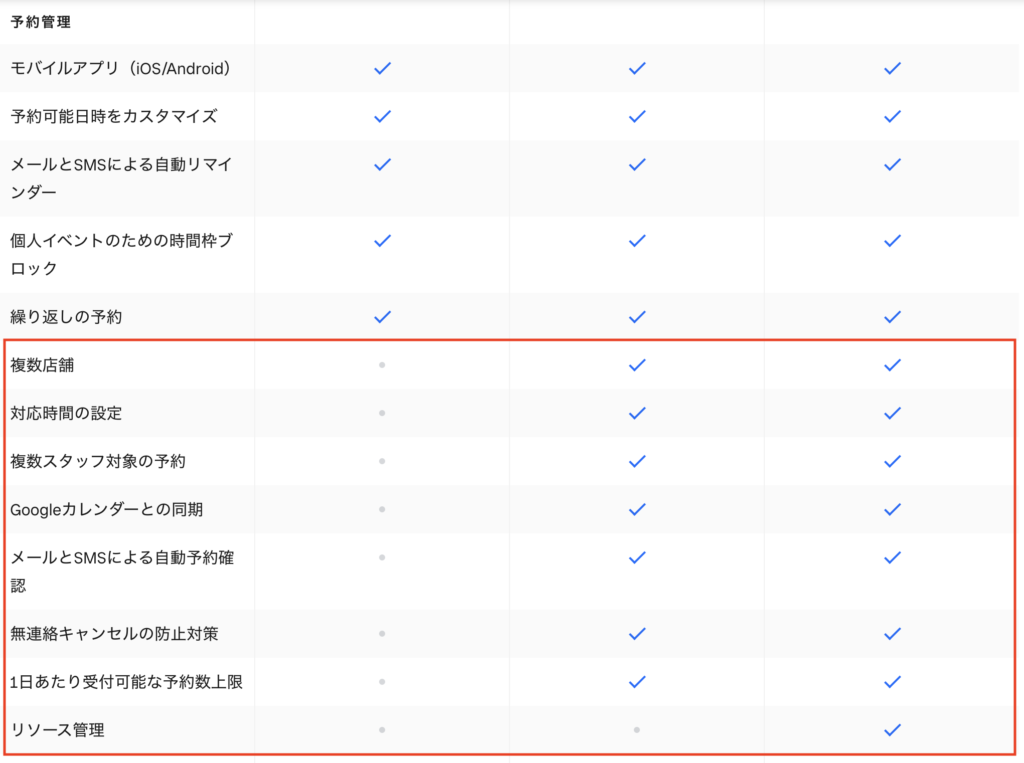Click the モバイルアプリ（iOS/Android） feature label

tap(124, 69)
